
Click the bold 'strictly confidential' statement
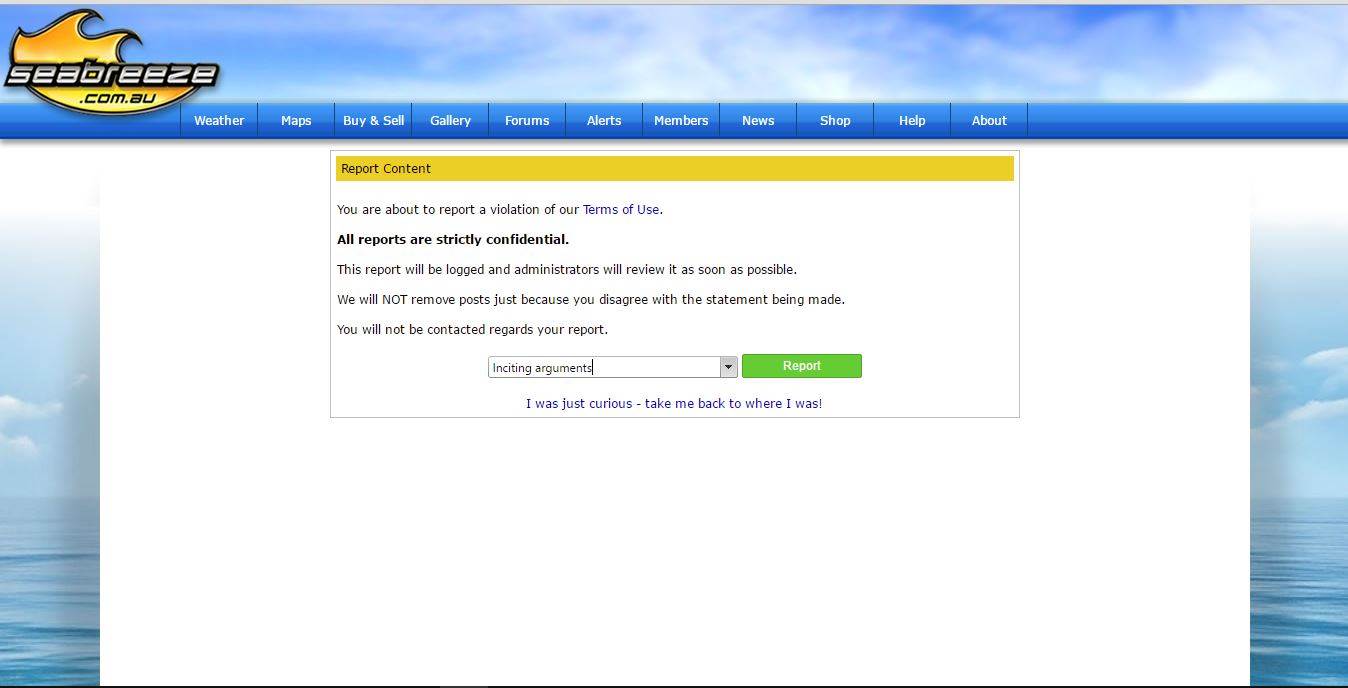[x=453, y=240]
